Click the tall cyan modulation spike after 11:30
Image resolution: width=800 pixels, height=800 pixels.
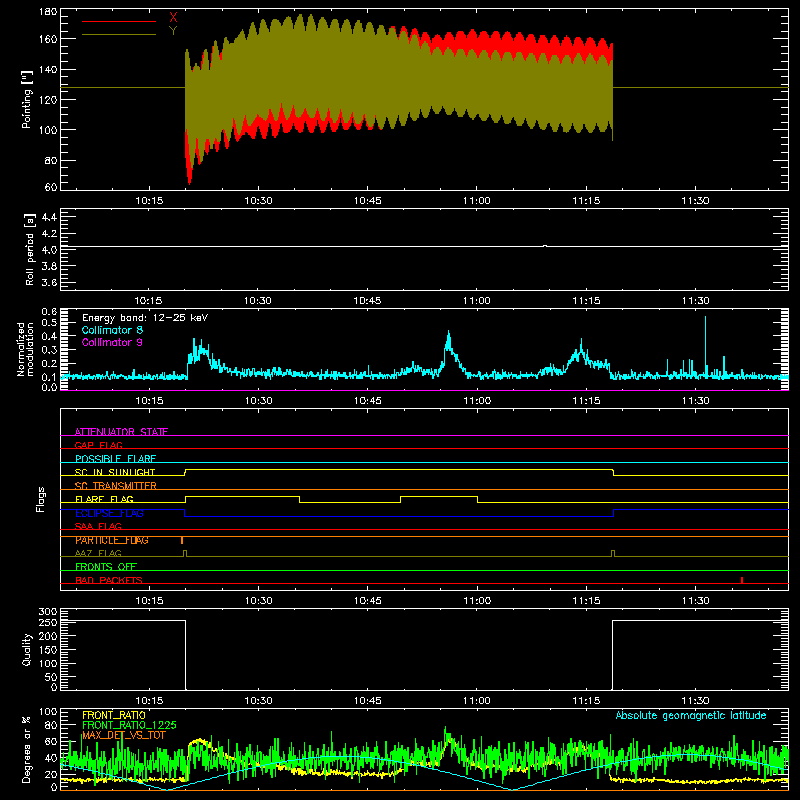point(706,345)
